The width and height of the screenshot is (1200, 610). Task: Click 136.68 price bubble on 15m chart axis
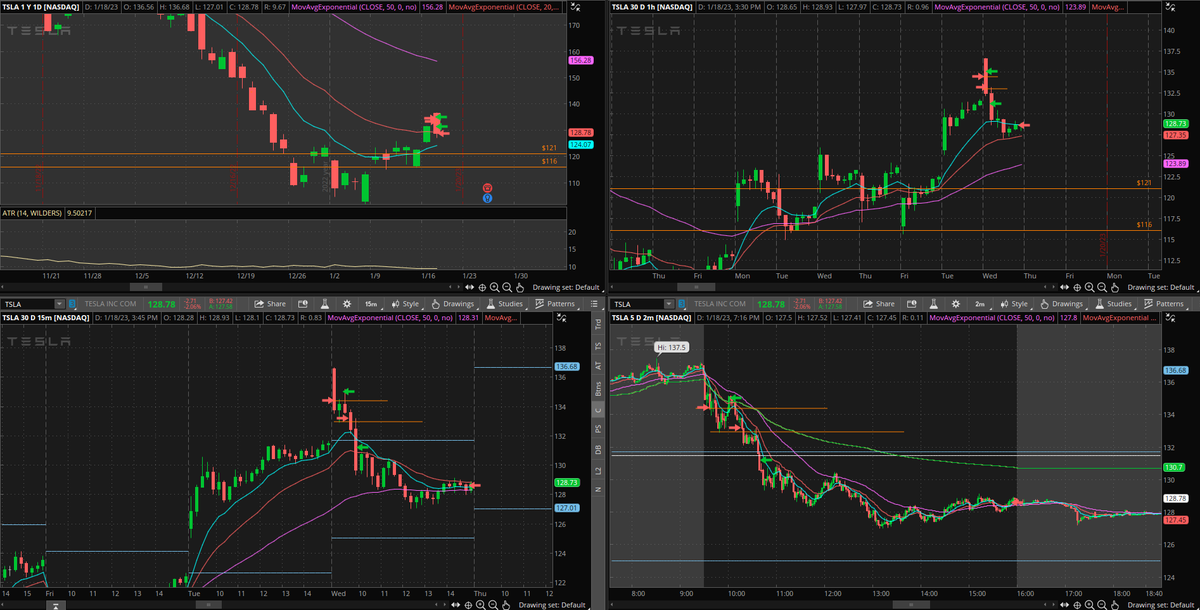click(x=566, y=367)
